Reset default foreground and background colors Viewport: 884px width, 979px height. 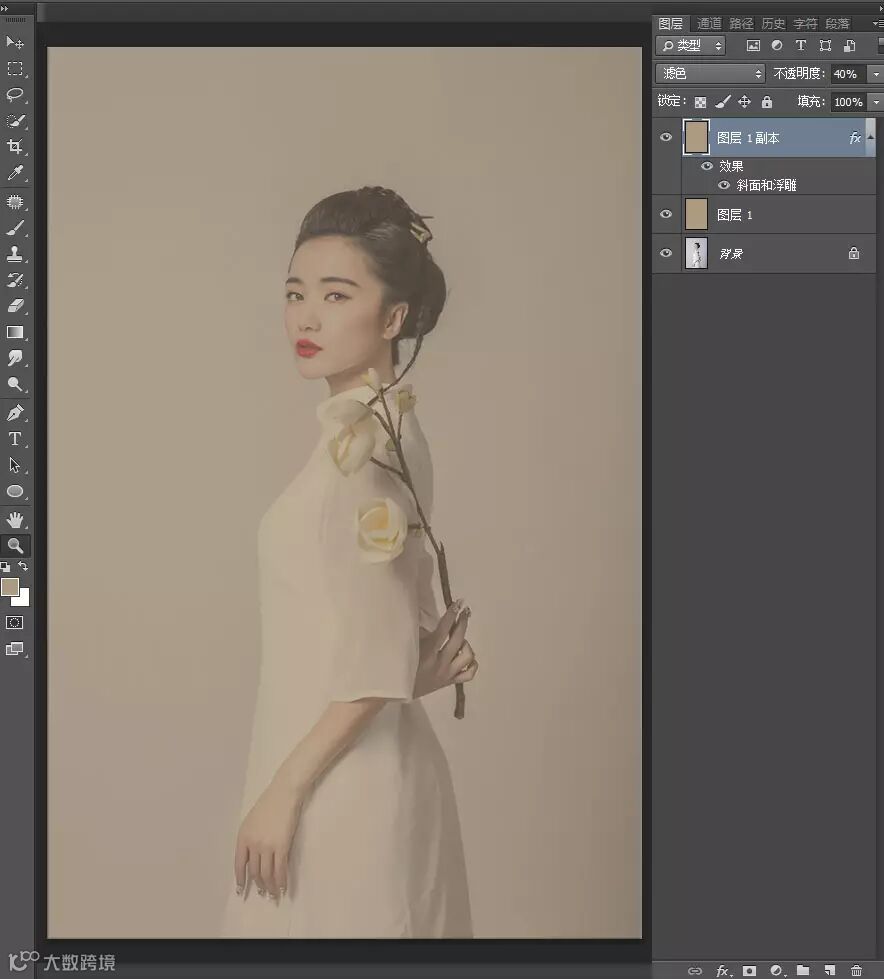[5, 567]
